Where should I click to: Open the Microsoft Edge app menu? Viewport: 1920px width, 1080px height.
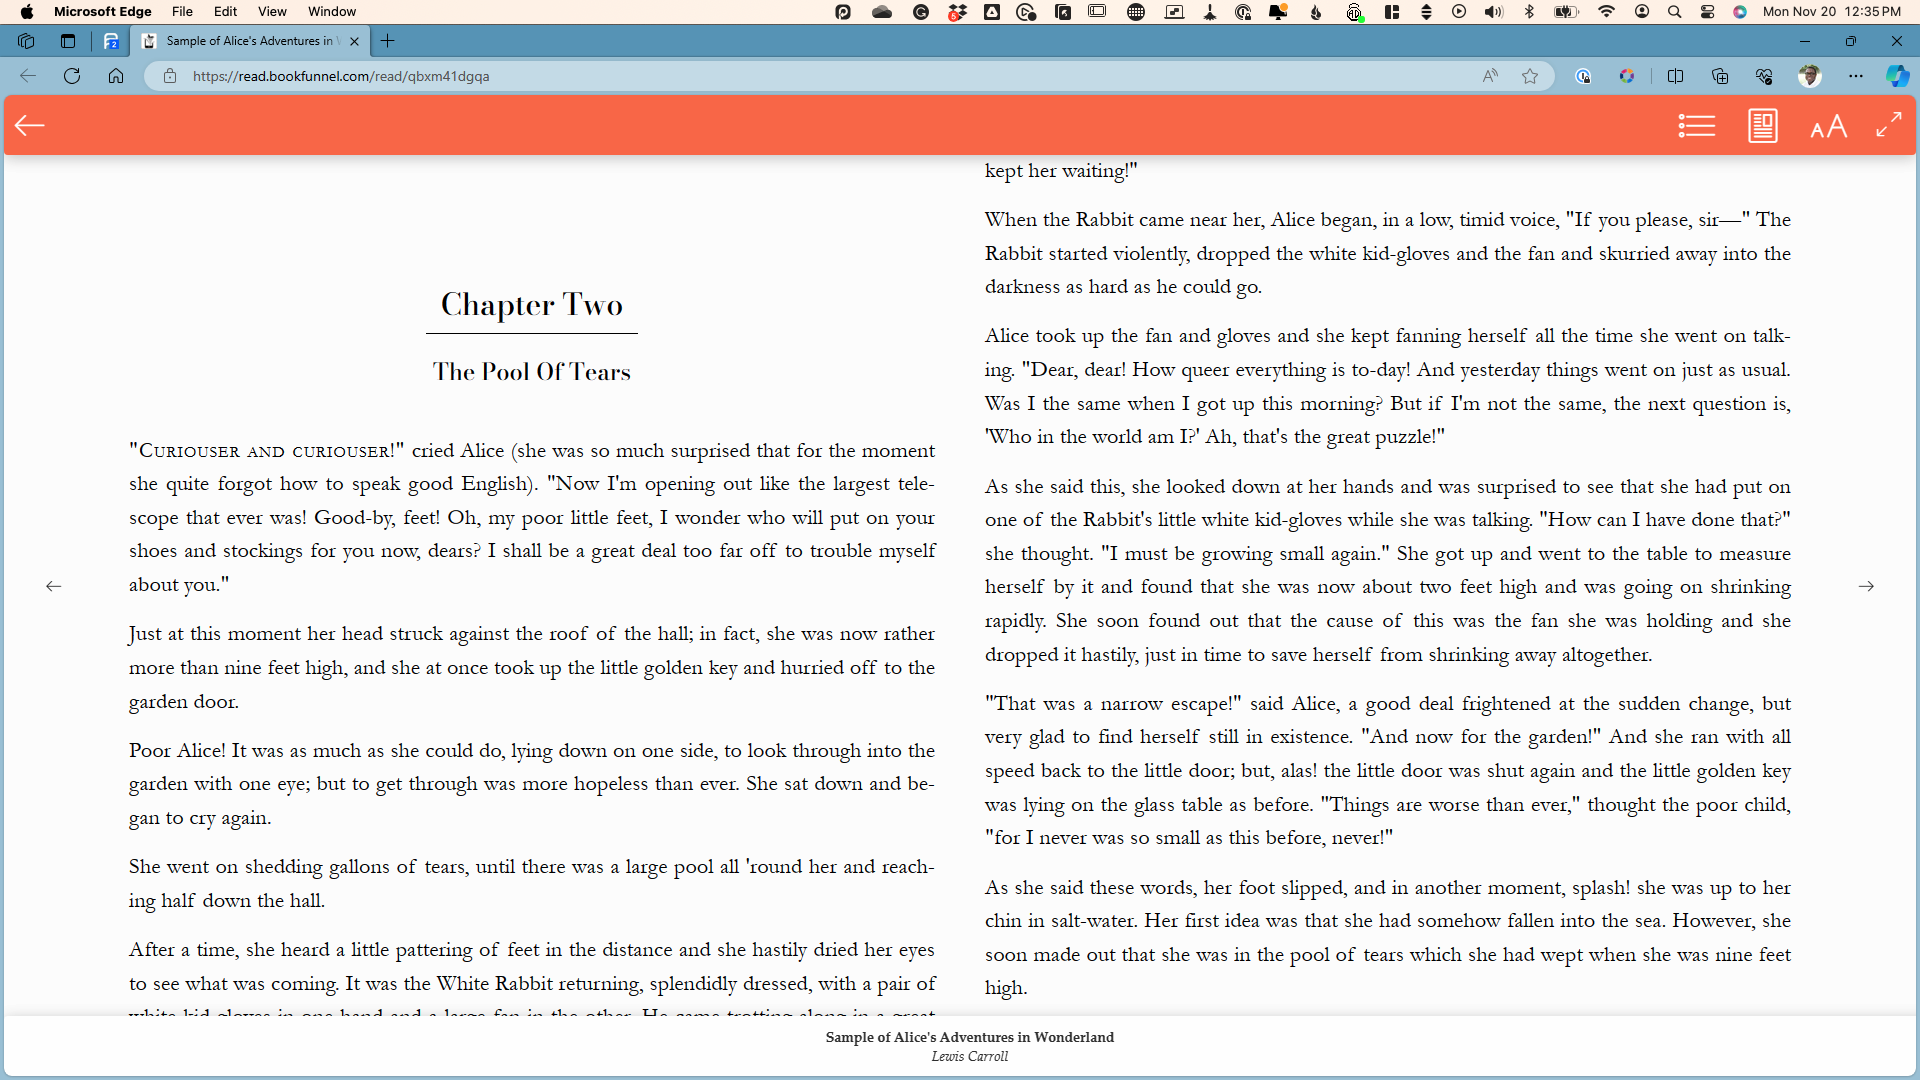pos(102,11)
